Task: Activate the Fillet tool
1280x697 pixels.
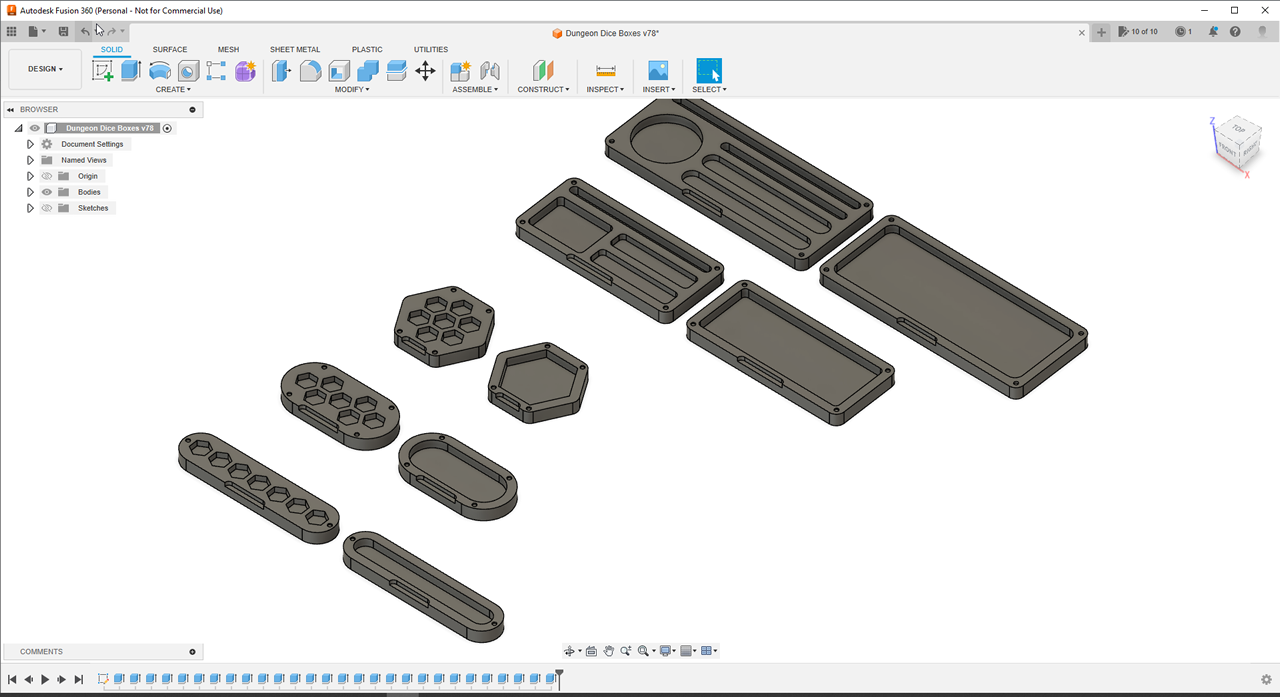Action: [311, 71]
